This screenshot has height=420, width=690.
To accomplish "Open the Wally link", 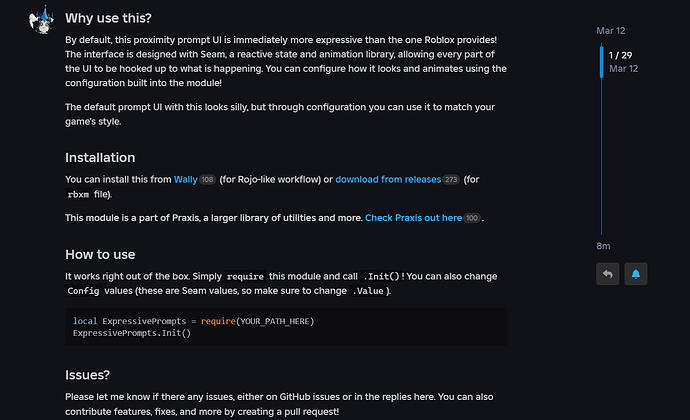I will 185,180.
